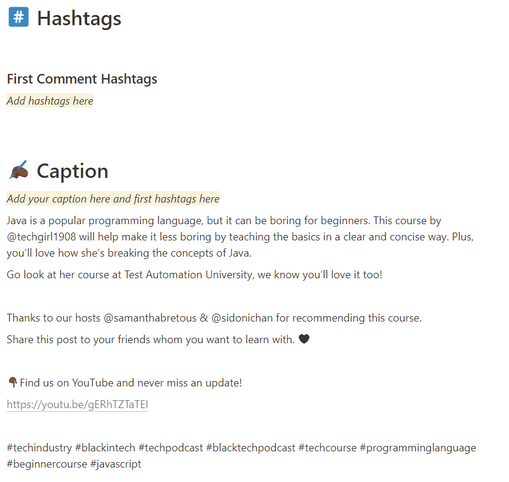Viewport: 509px width, 482px height.
Task: Click the #techindustry hashtag
Action: (x=39, y=447)
